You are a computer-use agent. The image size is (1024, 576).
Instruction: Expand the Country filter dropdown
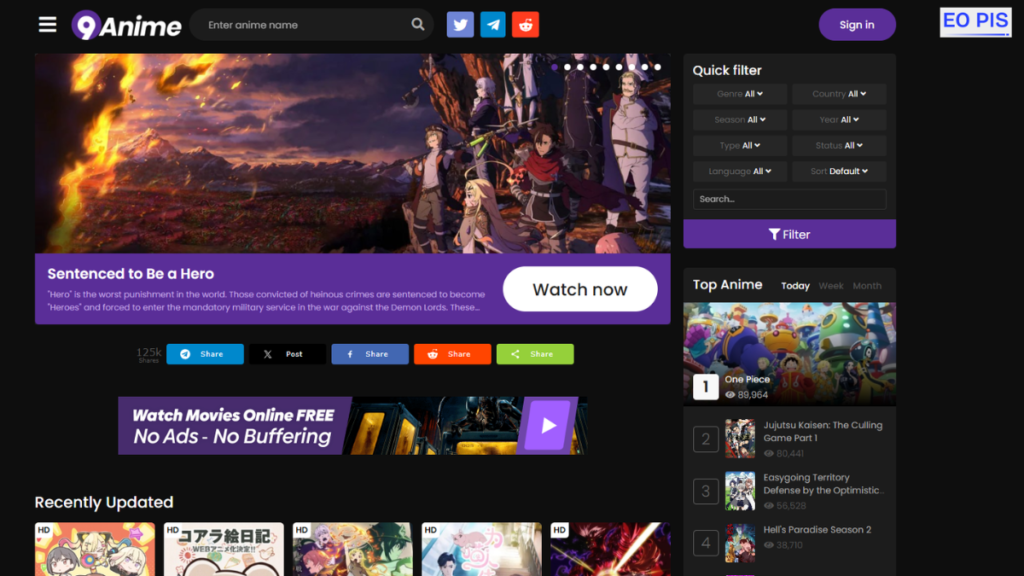(x=839, y=94)
